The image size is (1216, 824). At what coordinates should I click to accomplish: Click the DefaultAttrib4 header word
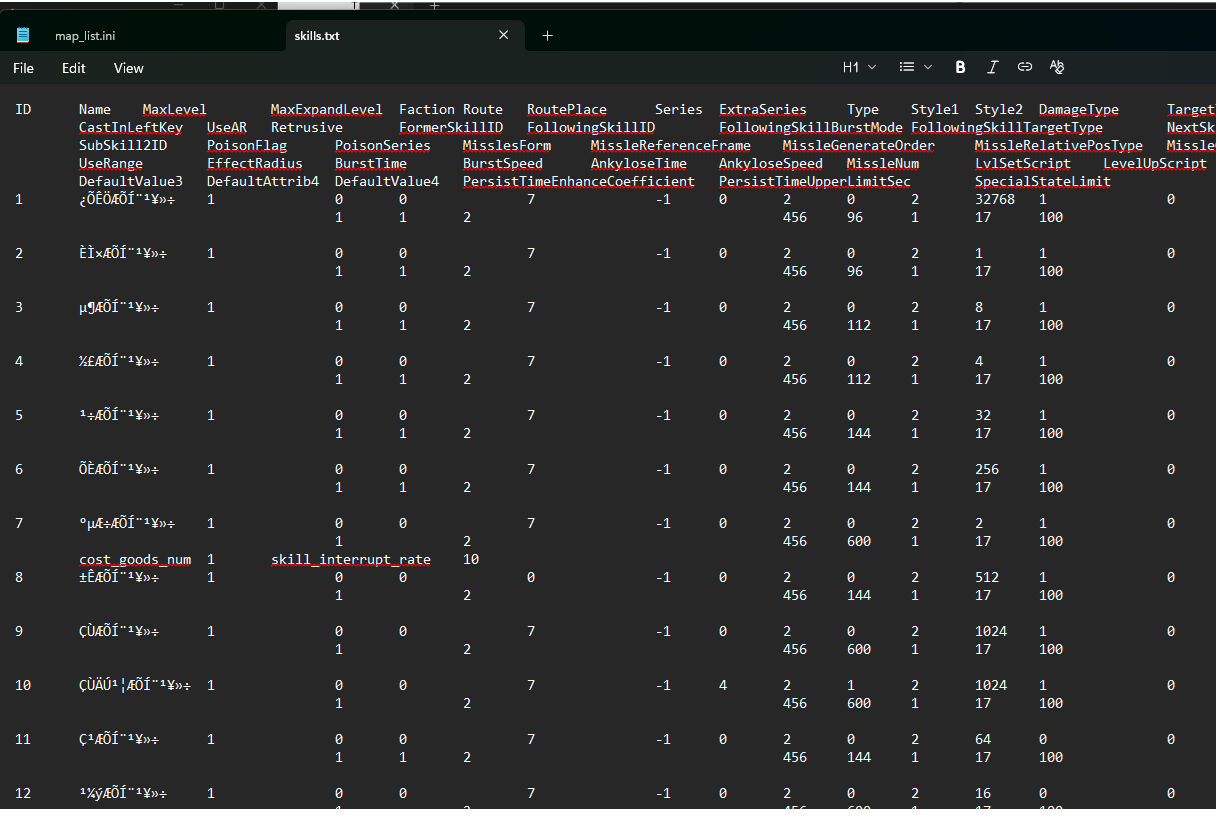[x=263, y=181]
